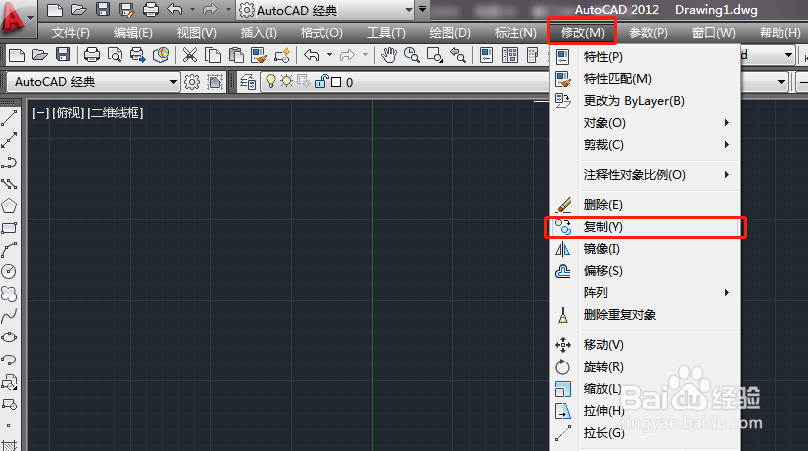Open the Layer Properties Manager icon

click(248, 82)
